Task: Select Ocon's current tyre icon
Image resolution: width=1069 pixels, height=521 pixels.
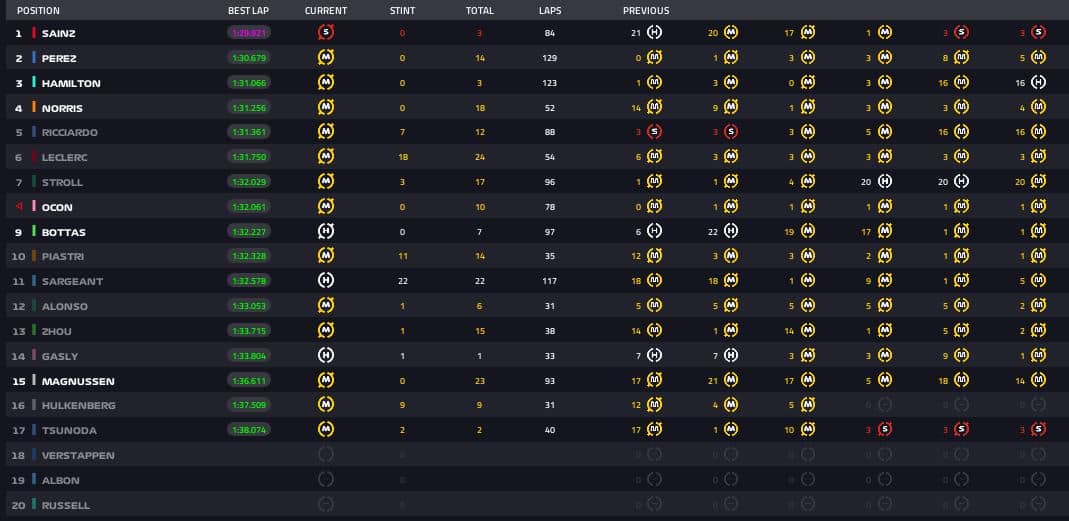Action: coord(326,206)
